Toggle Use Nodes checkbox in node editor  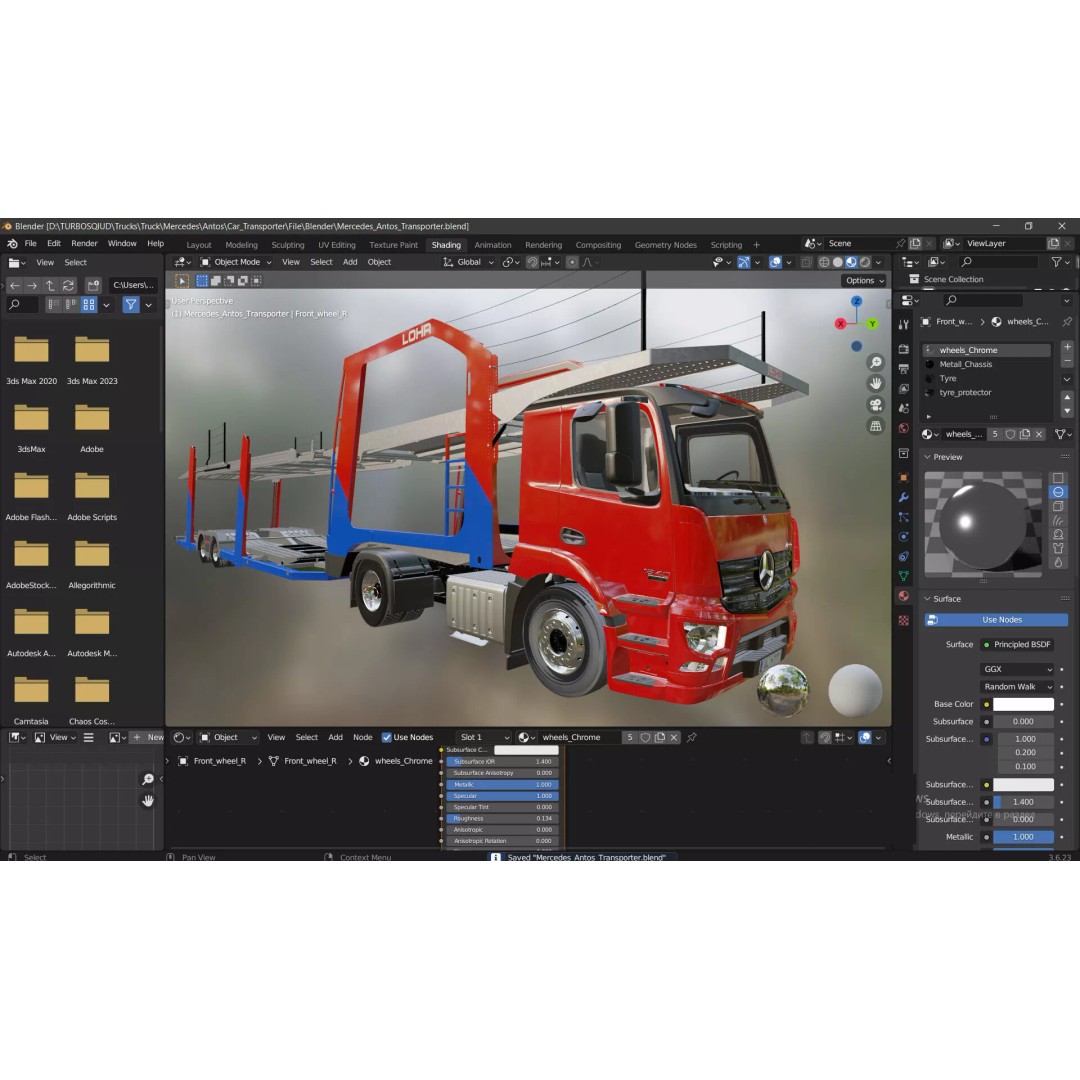coord(387,738)
